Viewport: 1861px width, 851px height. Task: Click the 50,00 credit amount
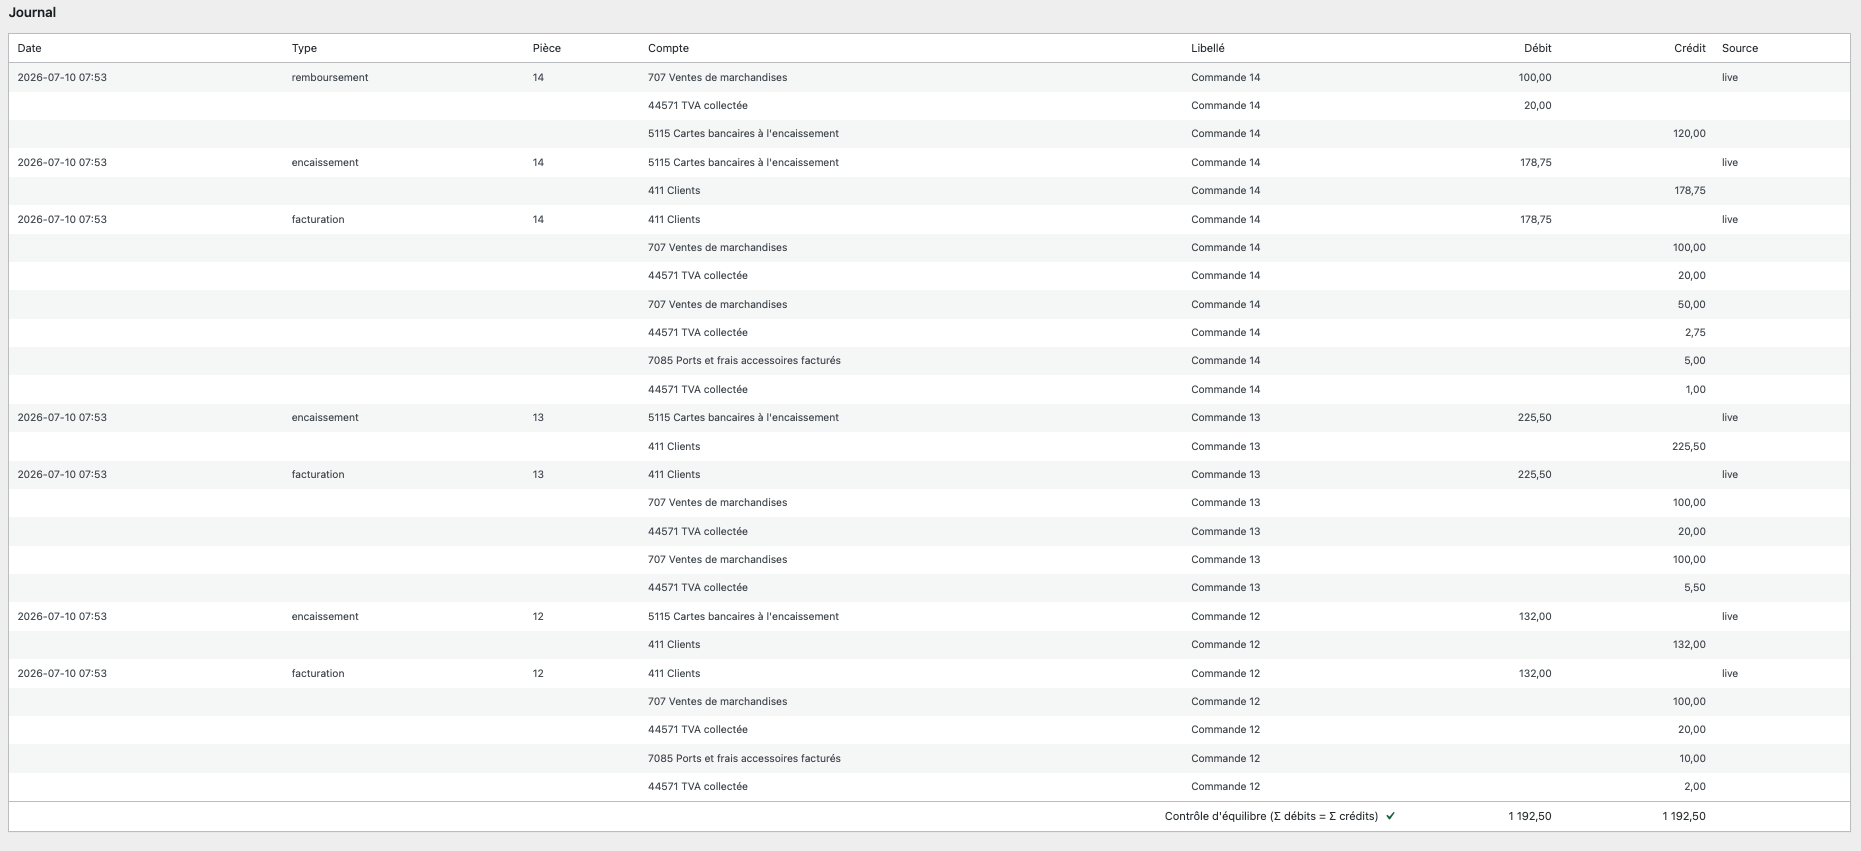1692,304
